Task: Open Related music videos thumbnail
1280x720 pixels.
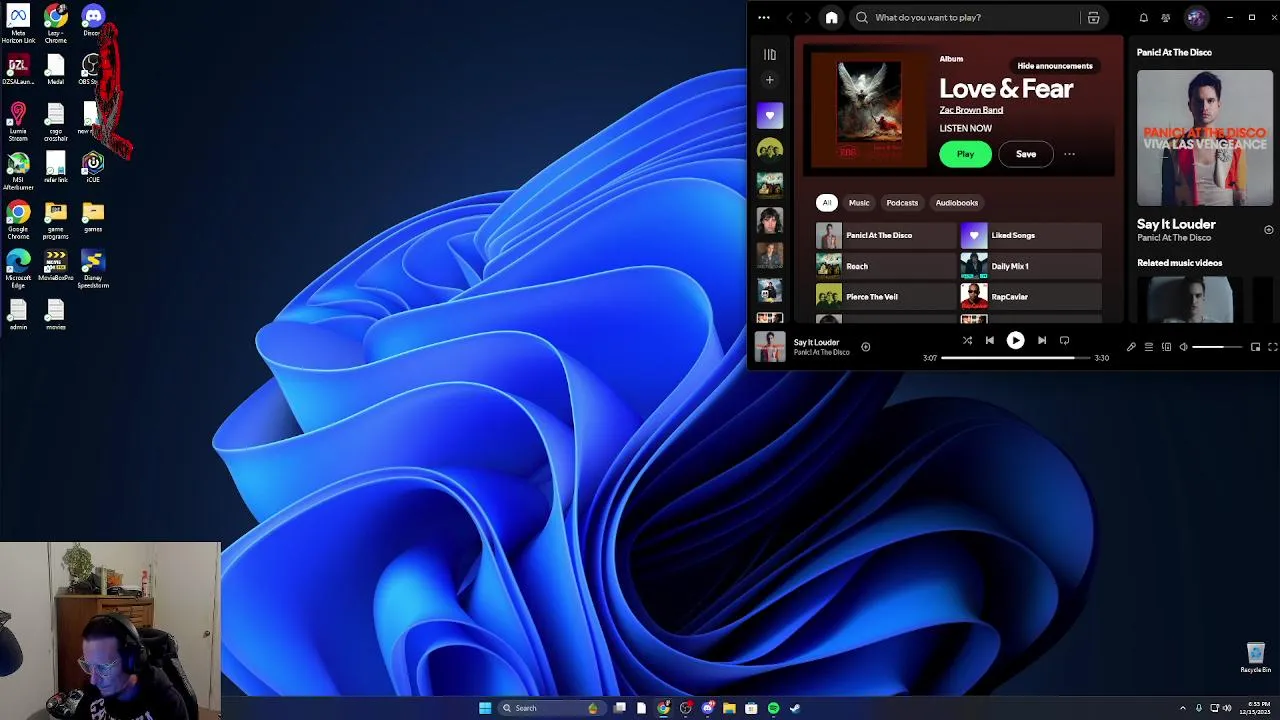Action: (1190, 300)
